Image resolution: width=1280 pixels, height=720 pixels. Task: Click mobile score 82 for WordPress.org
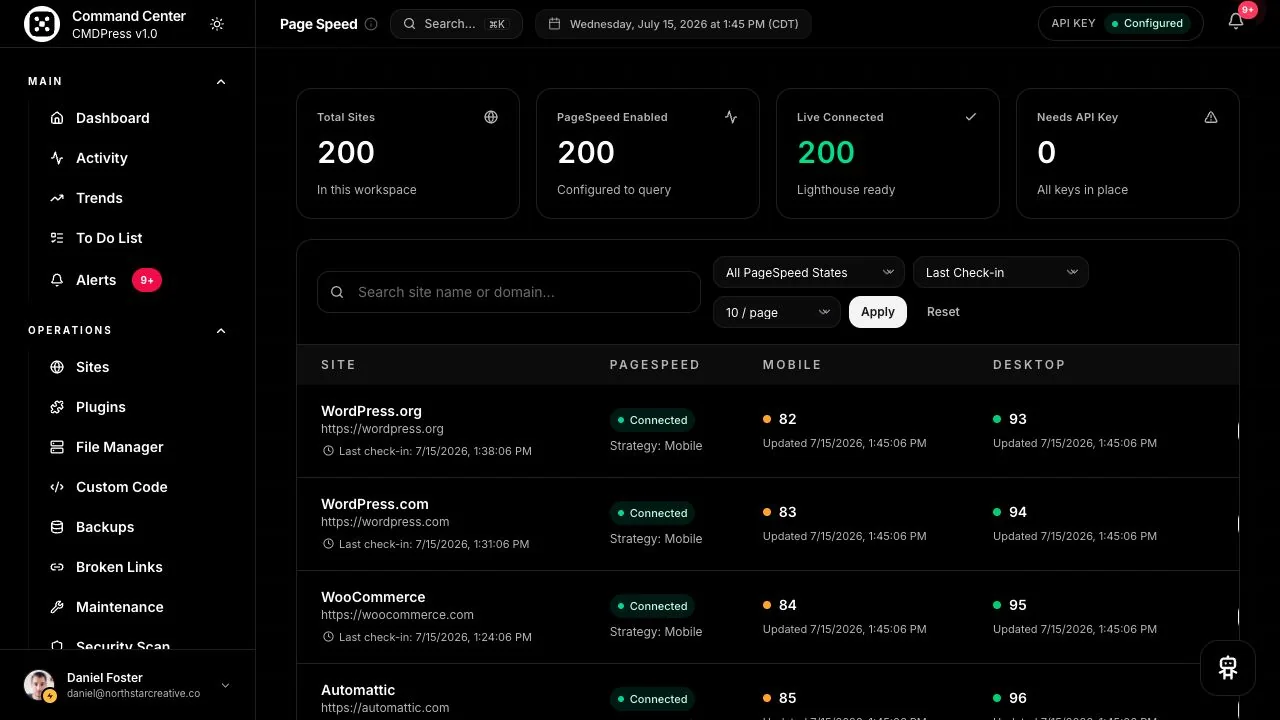(x=788, y=419)
